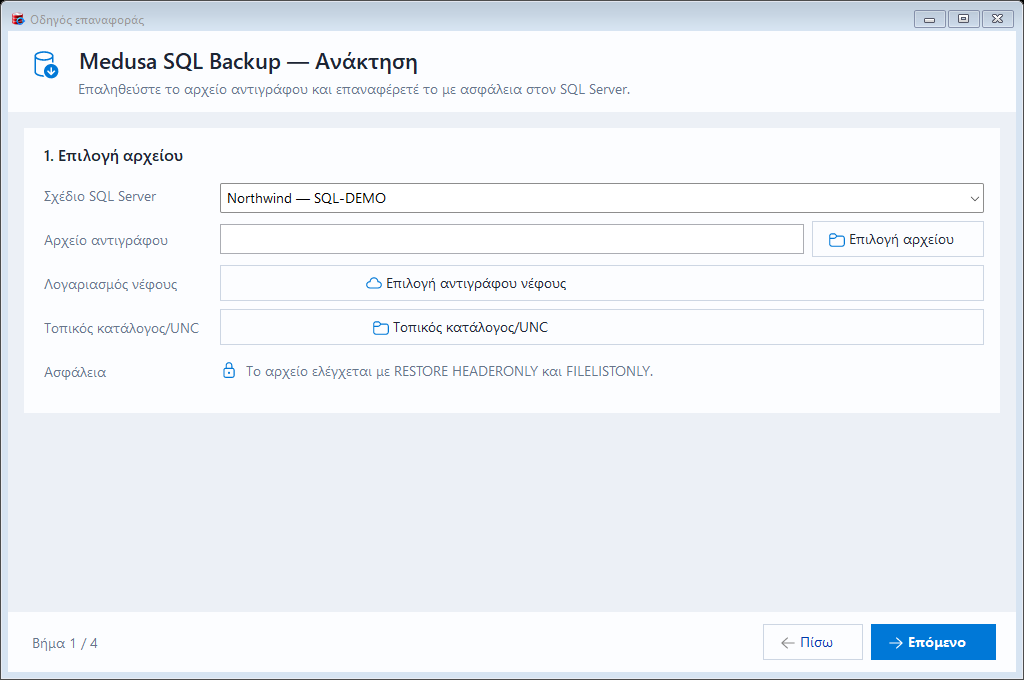Click the subtitle text under the Medusa title
The width and height of the screenshot is (1024, 680).
tap(354, 89)
